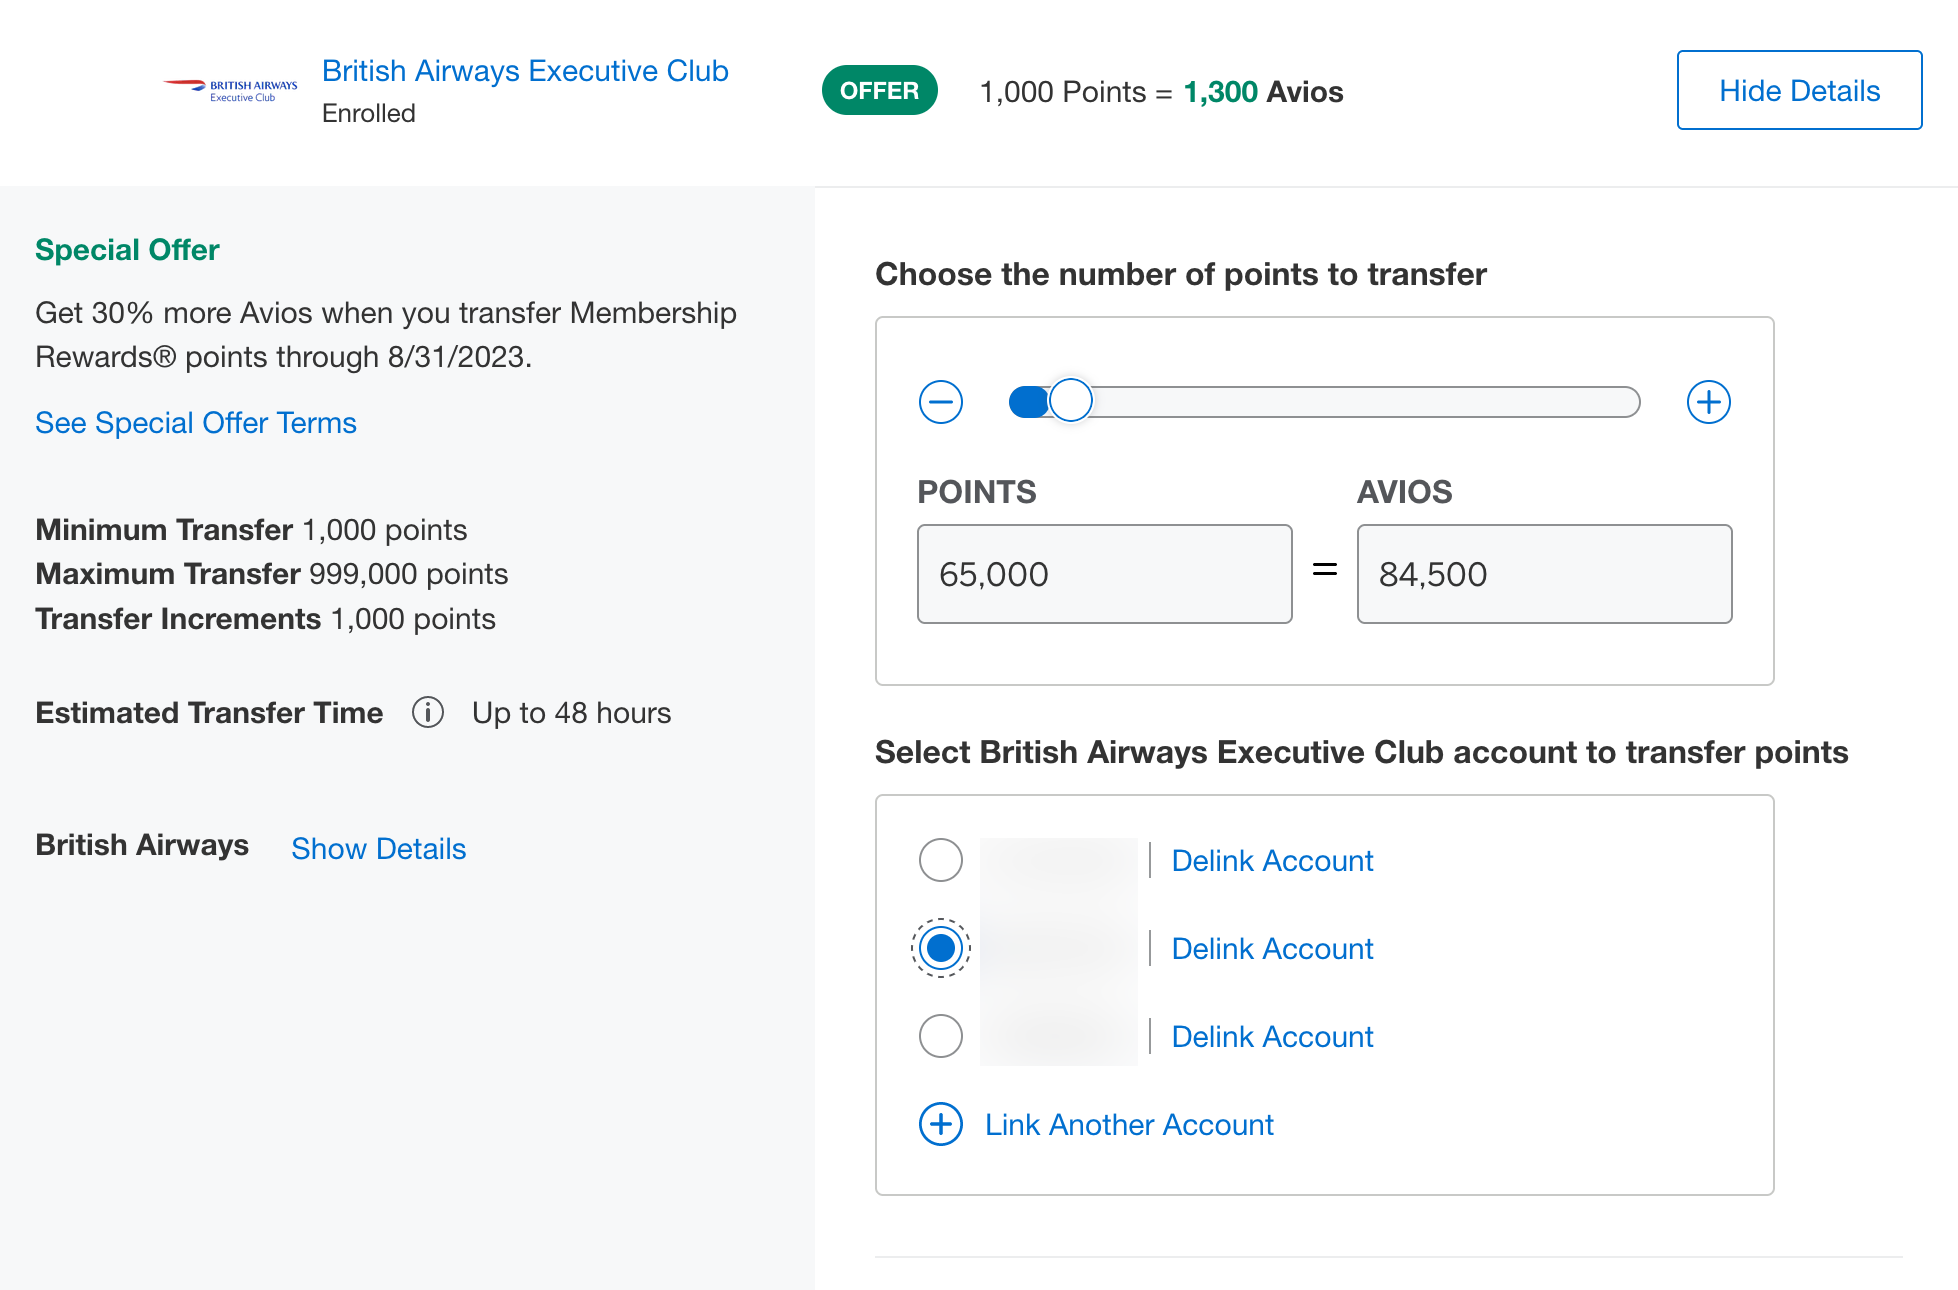Click the green OFFER badge

879,91
